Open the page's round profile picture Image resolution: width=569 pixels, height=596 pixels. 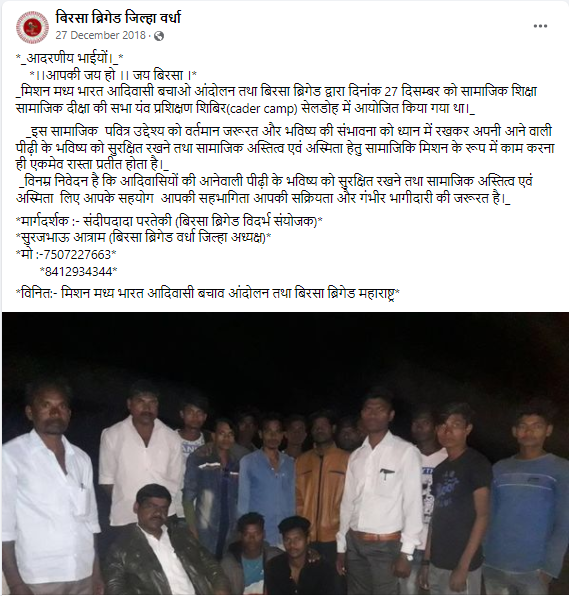click(x=32, y=27)
